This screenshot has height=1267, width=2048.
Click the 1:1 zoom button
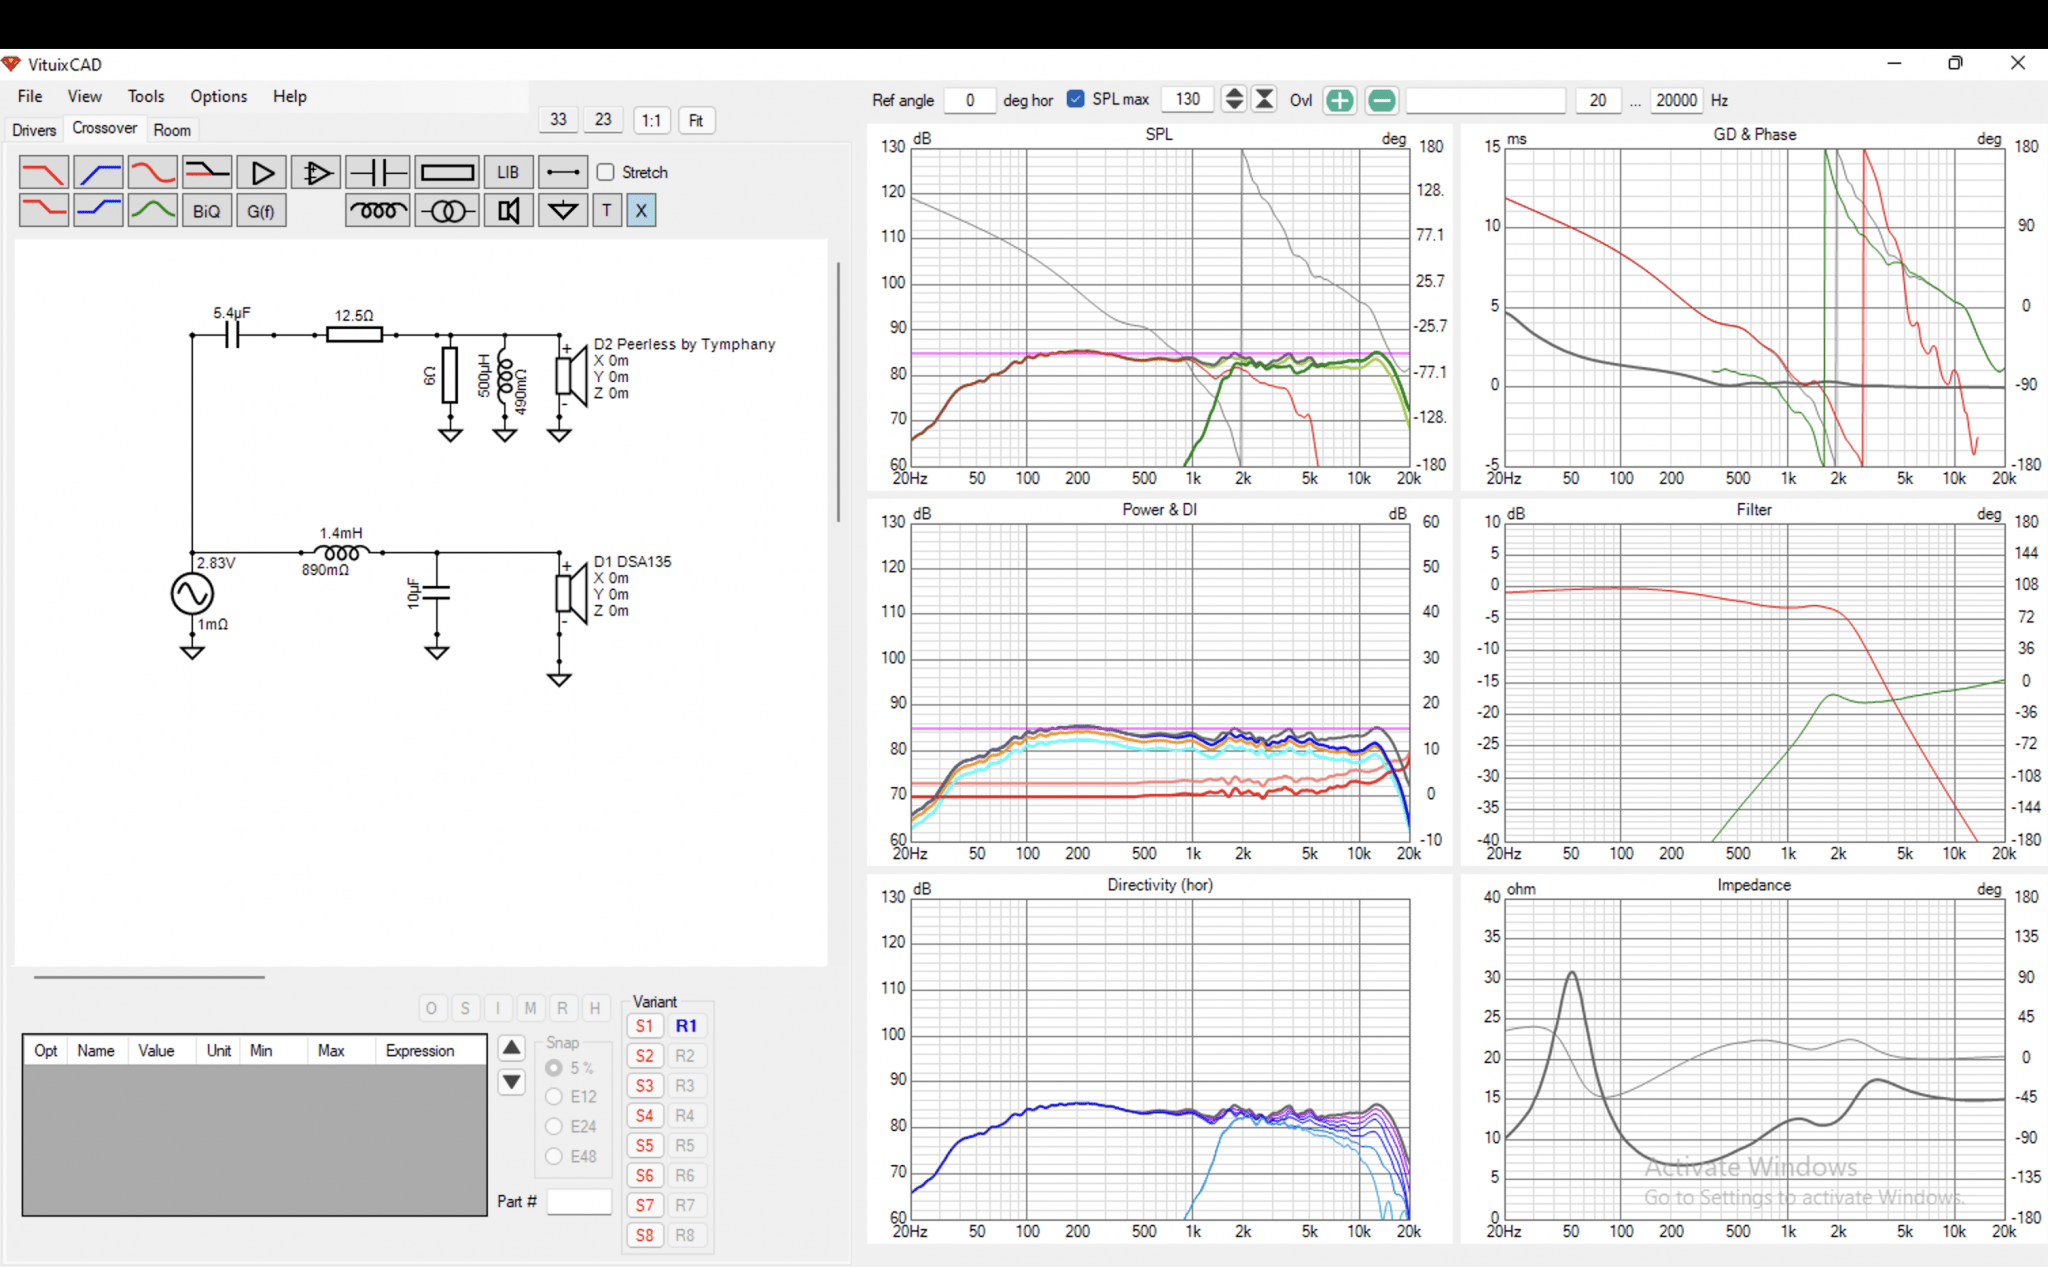pyautogui.click(x=651, y=120)
